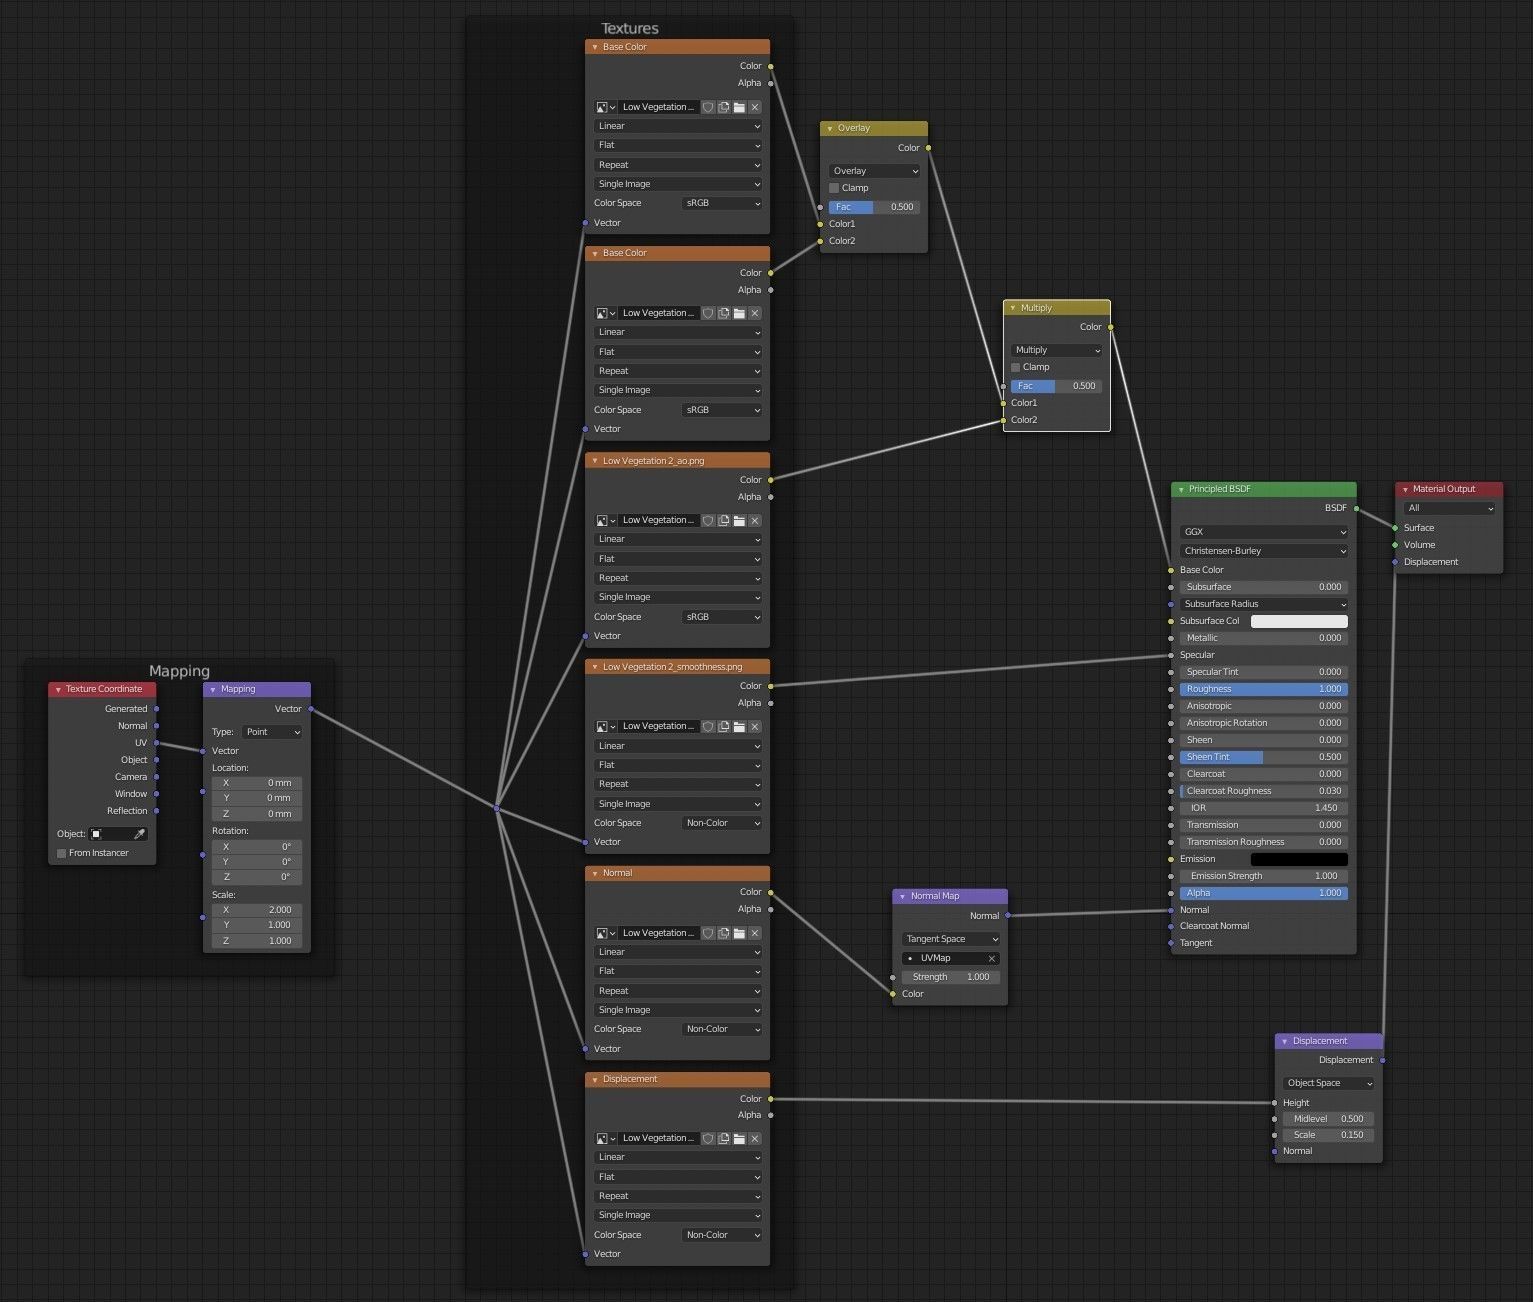This screenshot has width=1533, height=1302.
Task: Collapse the Texture Coordinate node
Action: [x=58, y=690]
